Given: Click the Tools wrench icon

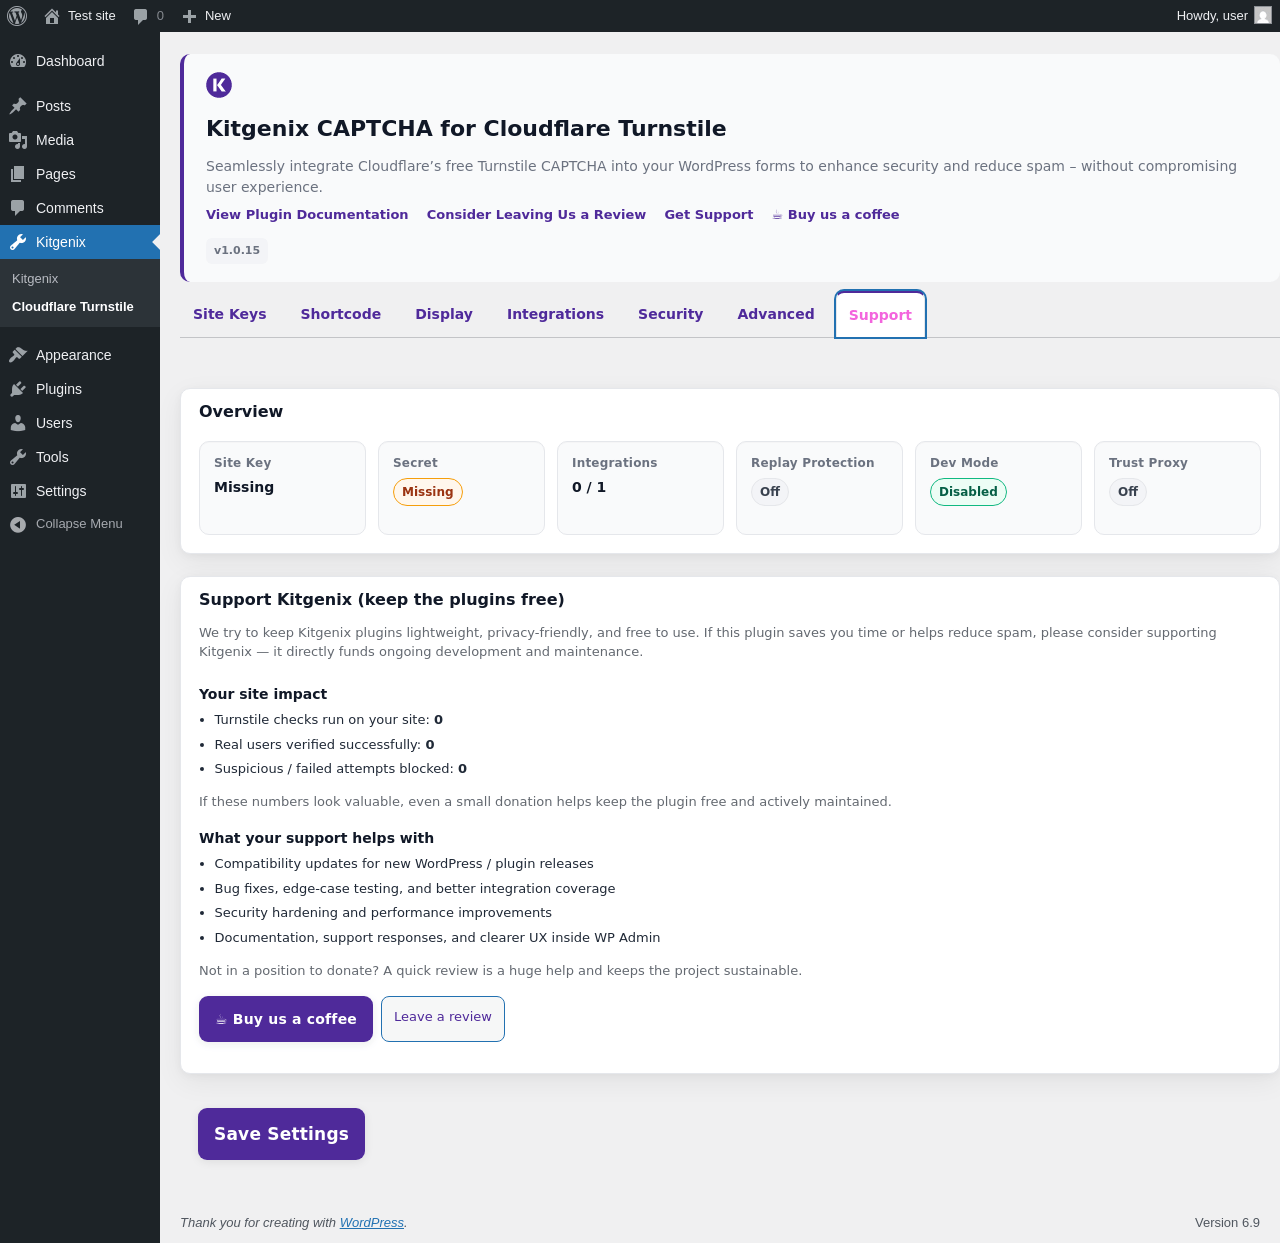Looking at the screenshot, I should (x=18, y=457).
